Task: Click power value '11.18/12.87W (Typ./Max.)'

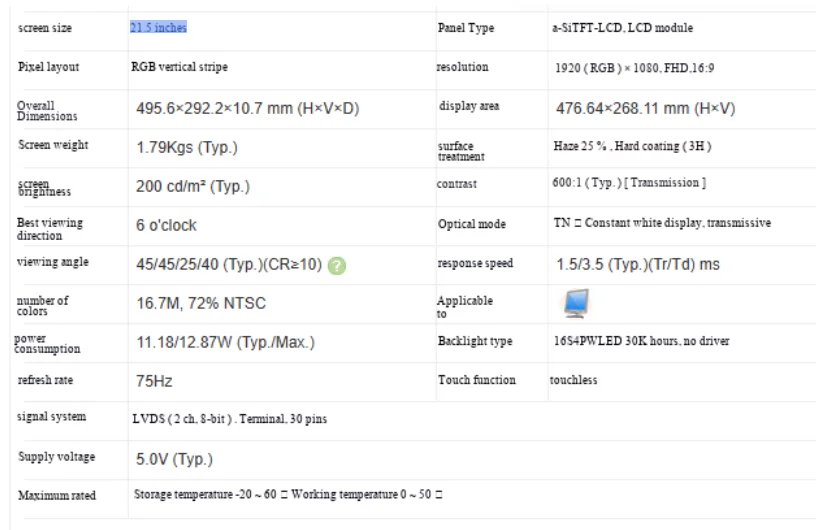Action: (x=225, y=342)
